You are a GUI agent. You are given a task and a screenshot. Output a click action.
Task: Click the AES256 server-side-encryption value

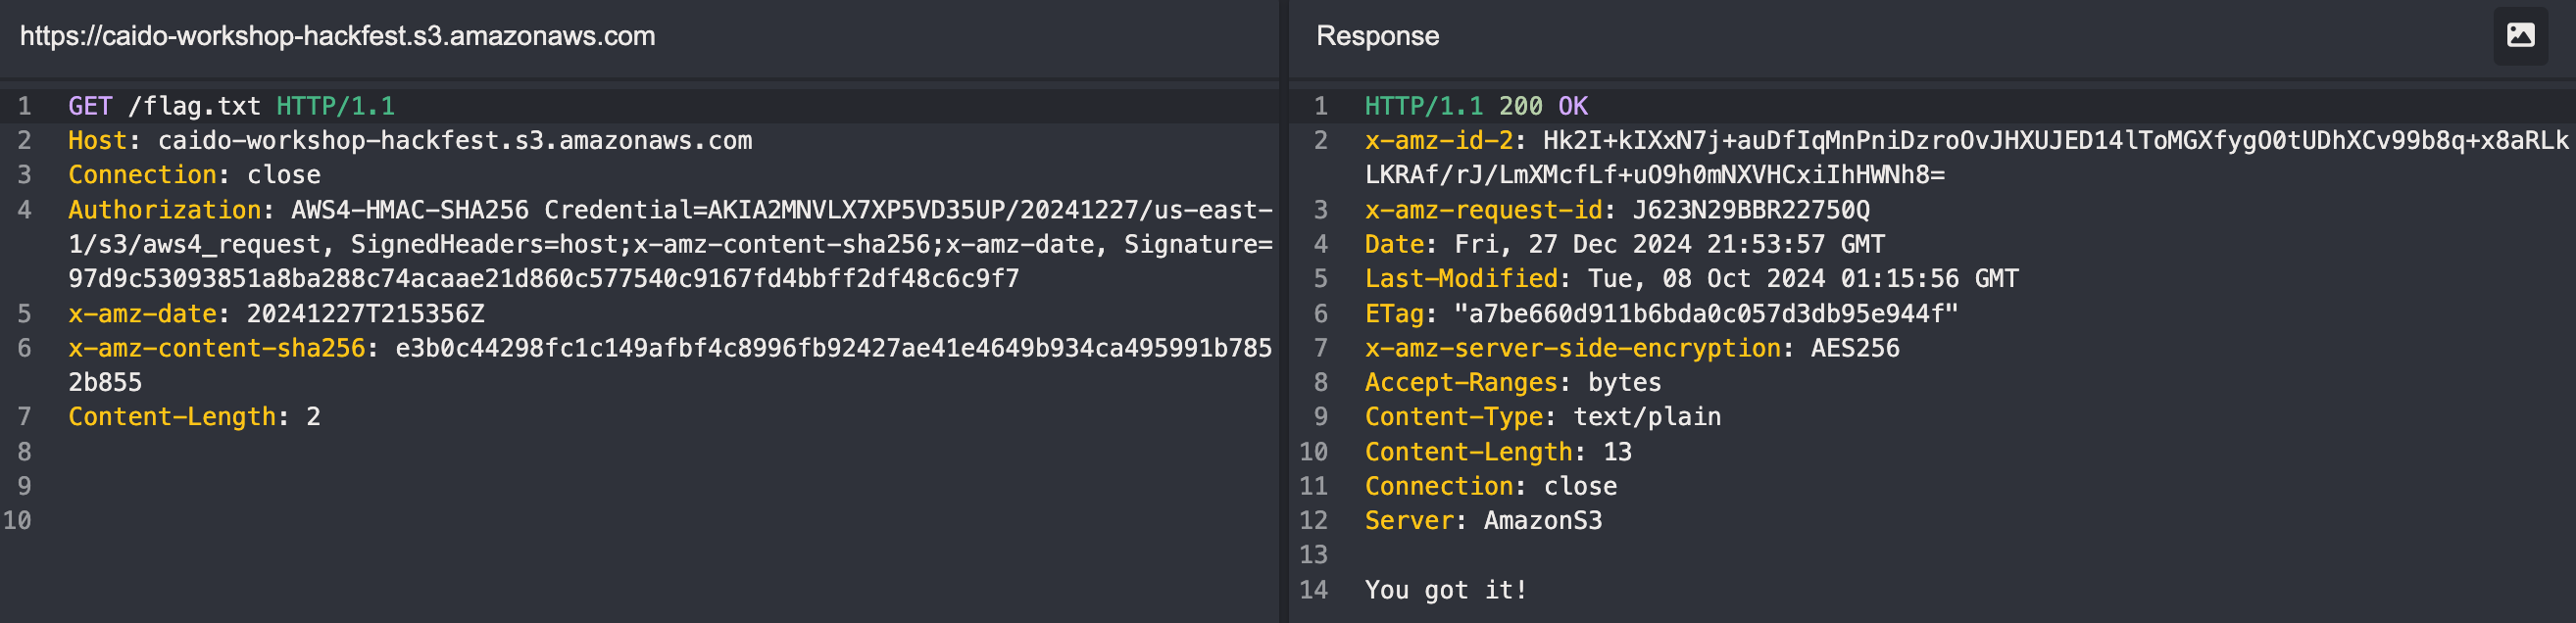pyautogui.click(x=1855, y=348)
